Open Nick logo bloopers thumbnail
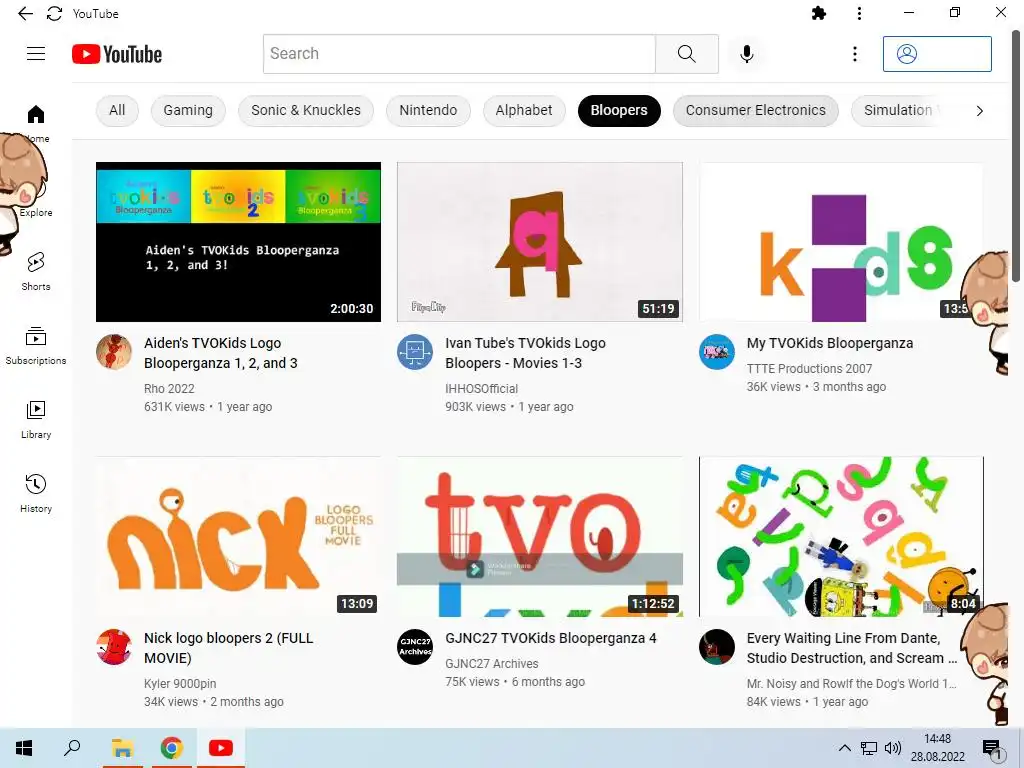The width and height of the screenshot is (1024, 768). (238, 537)
